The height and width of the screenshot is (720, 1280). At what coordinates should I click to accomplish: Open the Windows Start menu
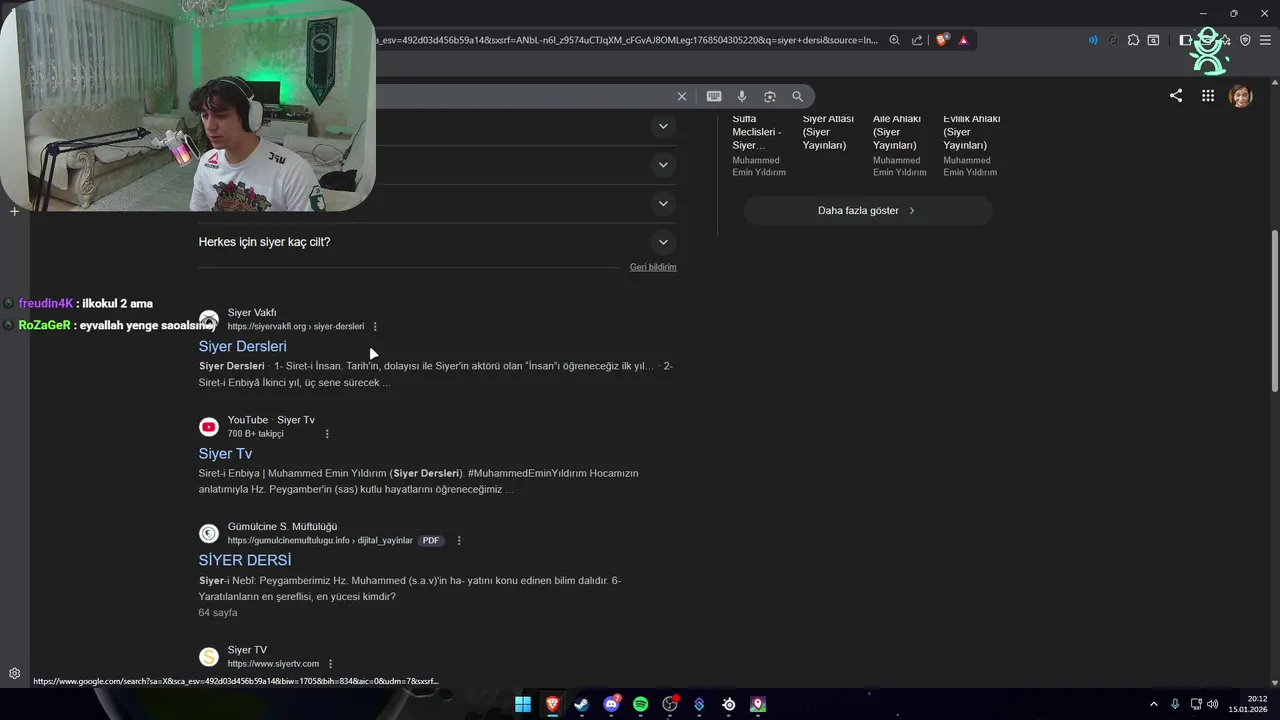[523, 704]
